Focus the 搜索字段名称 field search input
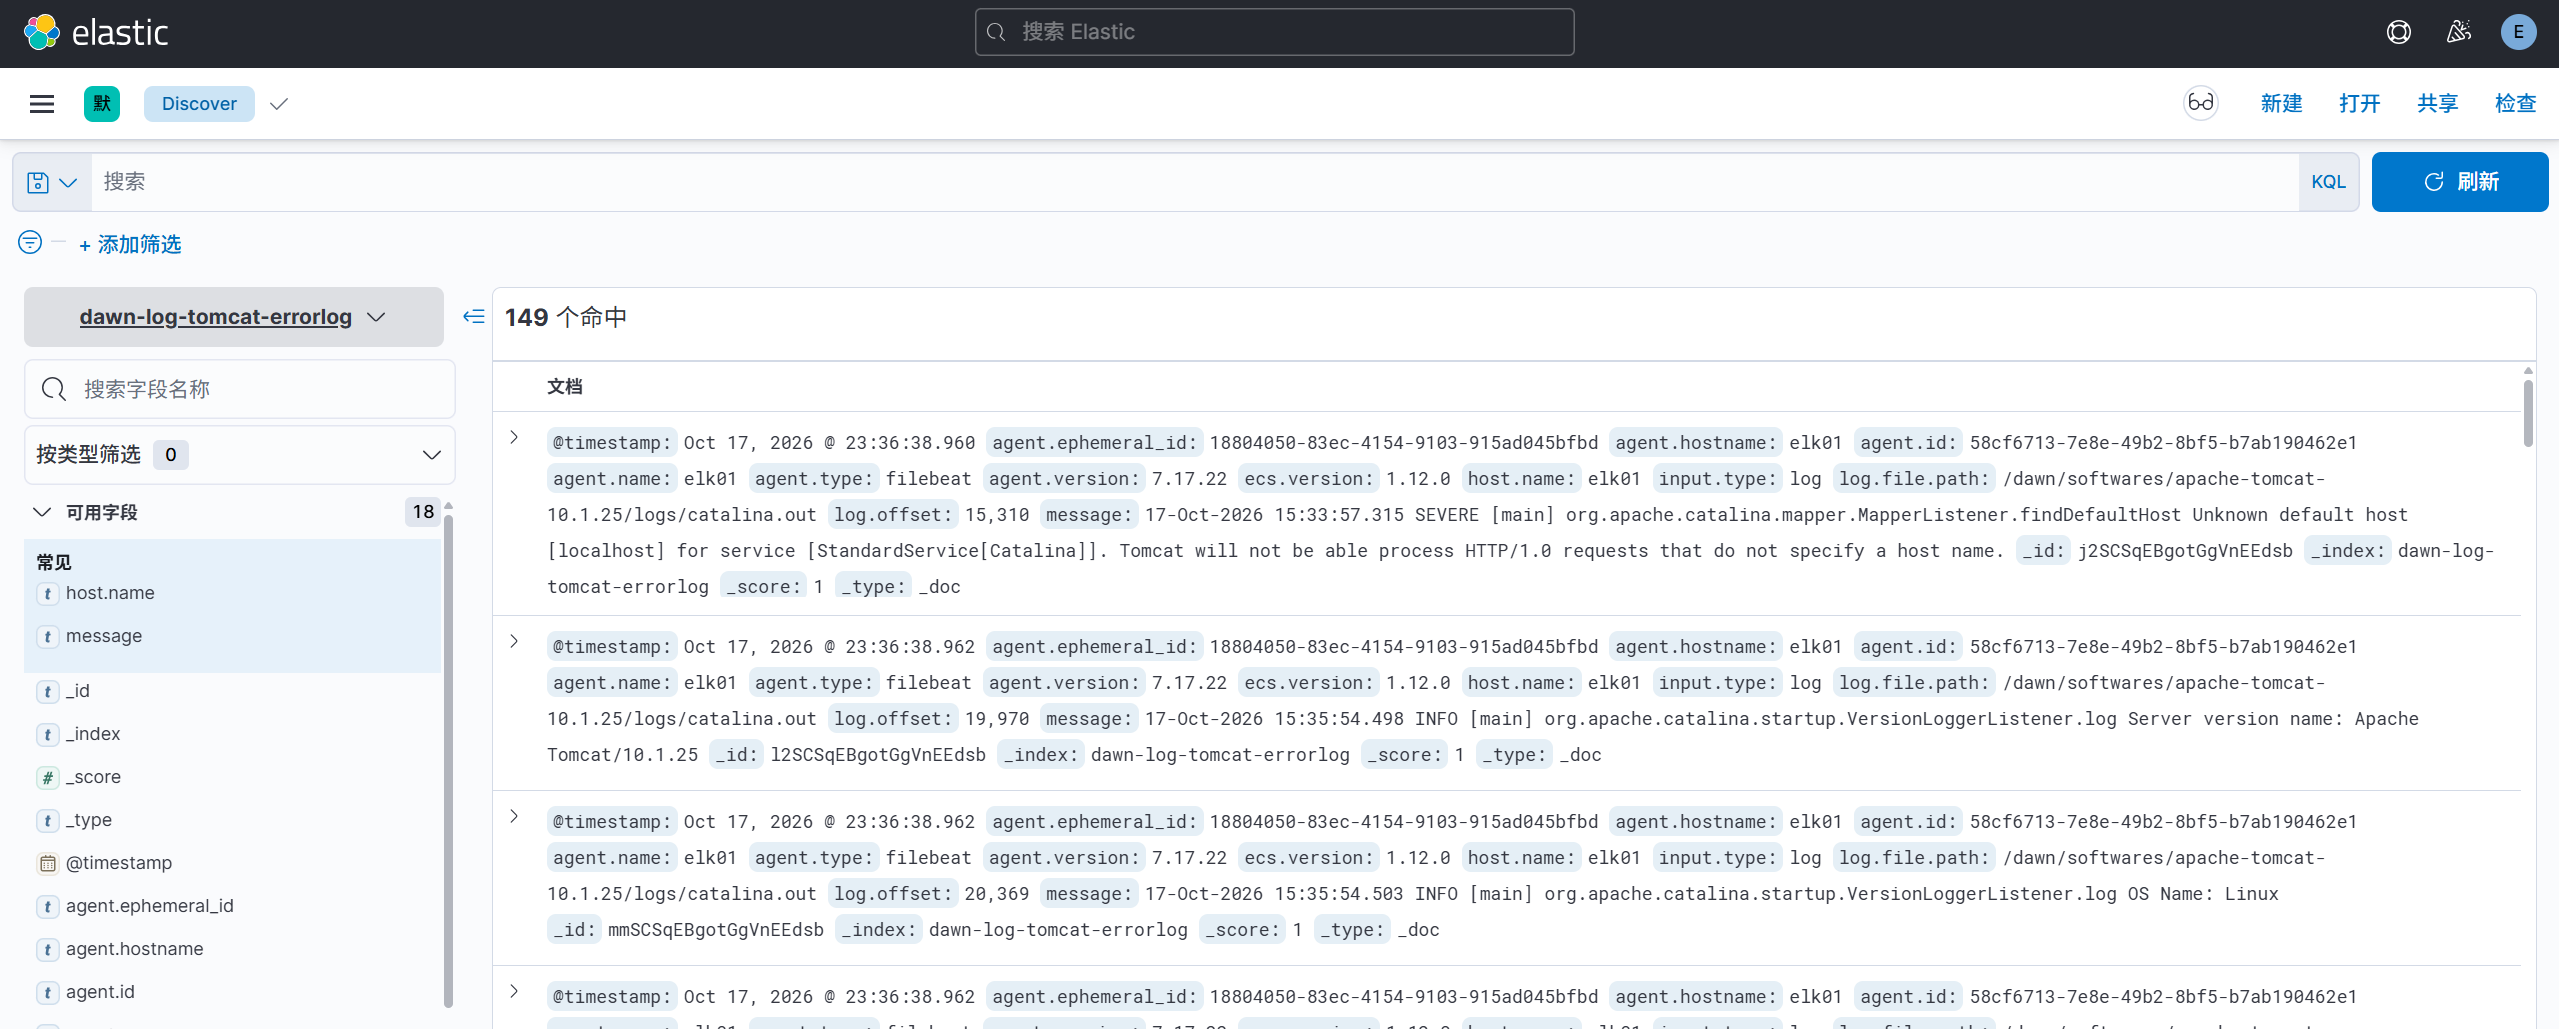Screen dimensions: 2559x1029 pos(240,389)
